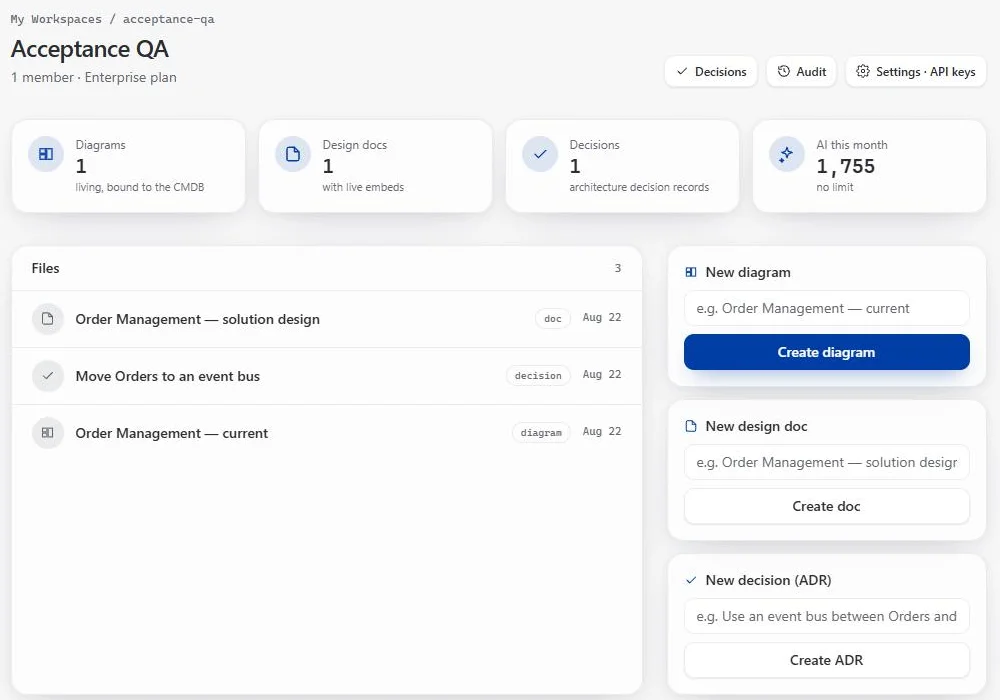Click the Files list heading

click(45, 268)
